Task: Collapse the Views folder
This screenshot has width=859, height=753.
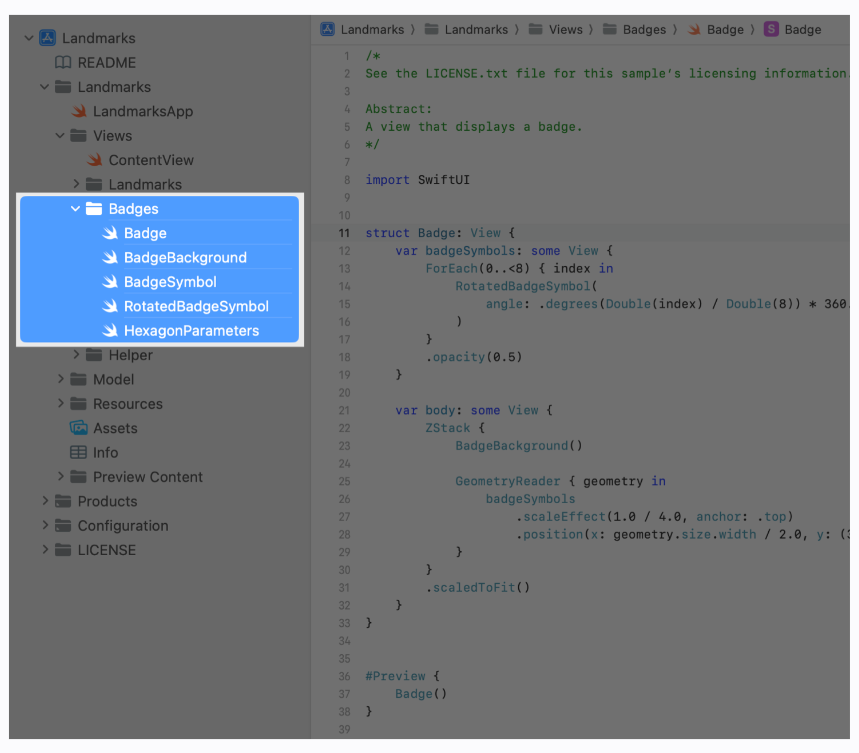Action: coord(60,135)
